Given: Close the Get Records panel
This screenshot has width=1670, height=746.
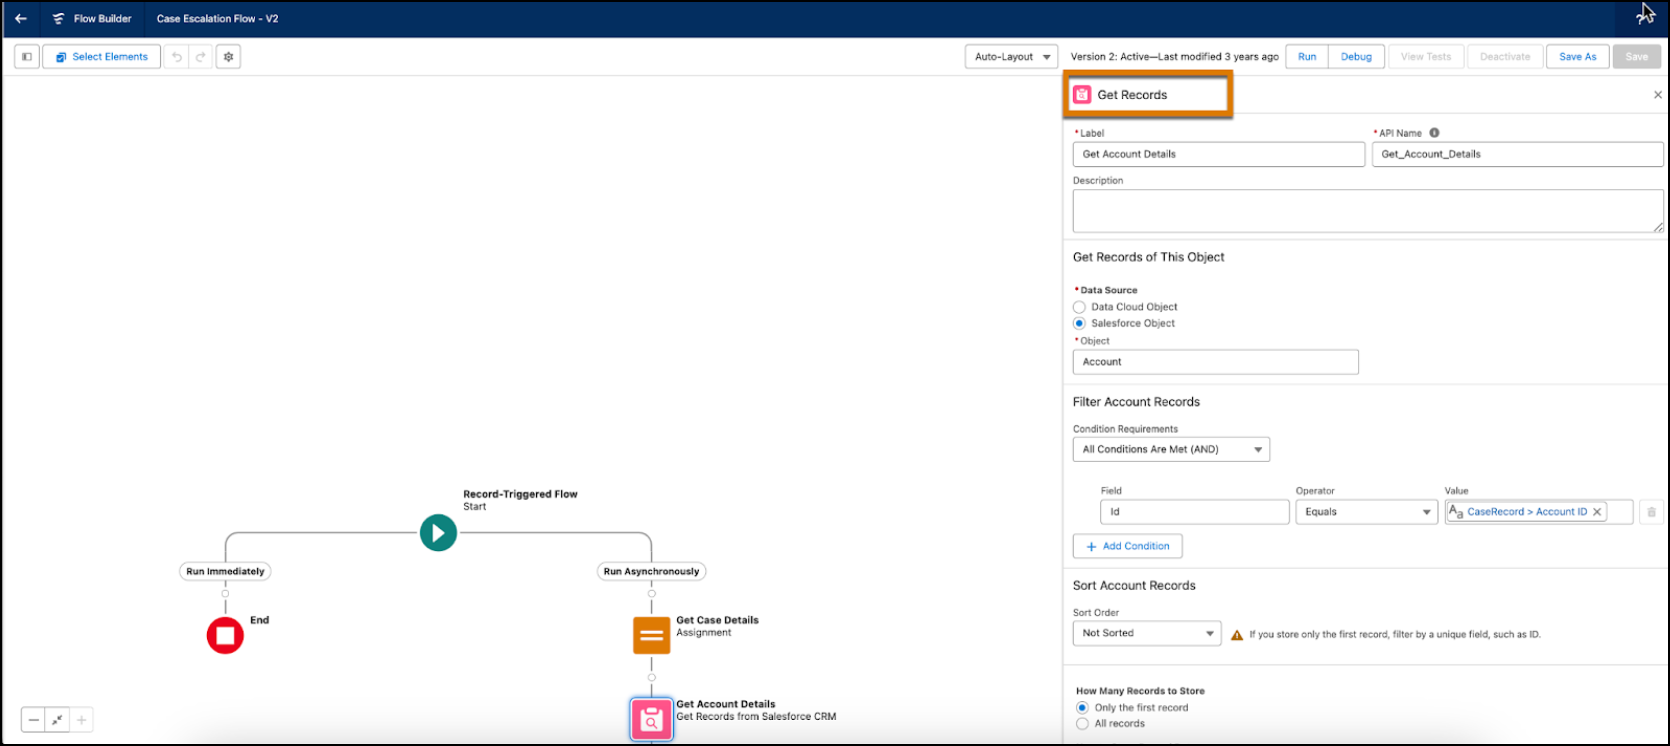Looking at the screenshot, I should click(1658, 95).
